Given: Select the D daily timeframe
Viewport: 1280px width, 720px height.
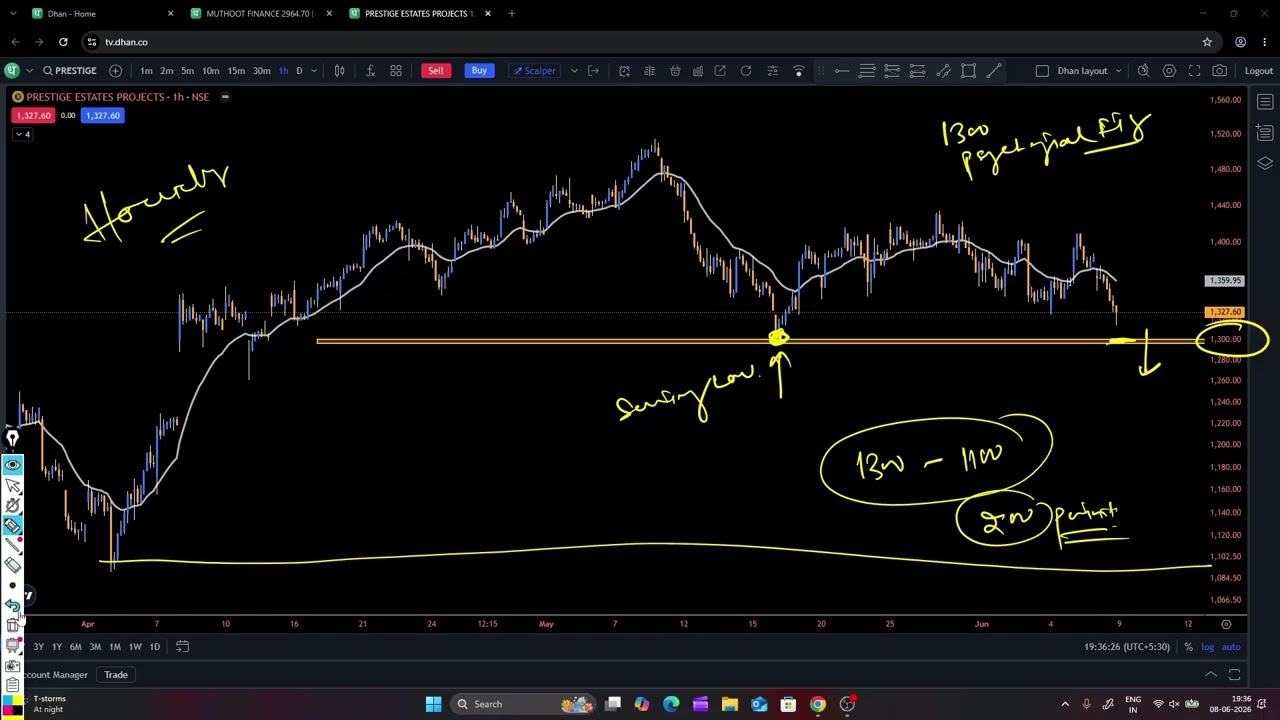Looking at the screenshot, I should (x=299, y=71).
